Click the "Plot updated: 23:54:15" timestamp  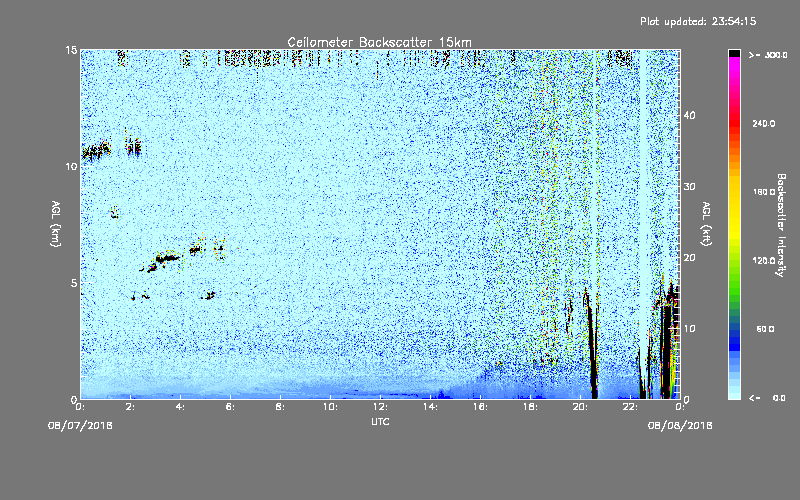point(698,21)
